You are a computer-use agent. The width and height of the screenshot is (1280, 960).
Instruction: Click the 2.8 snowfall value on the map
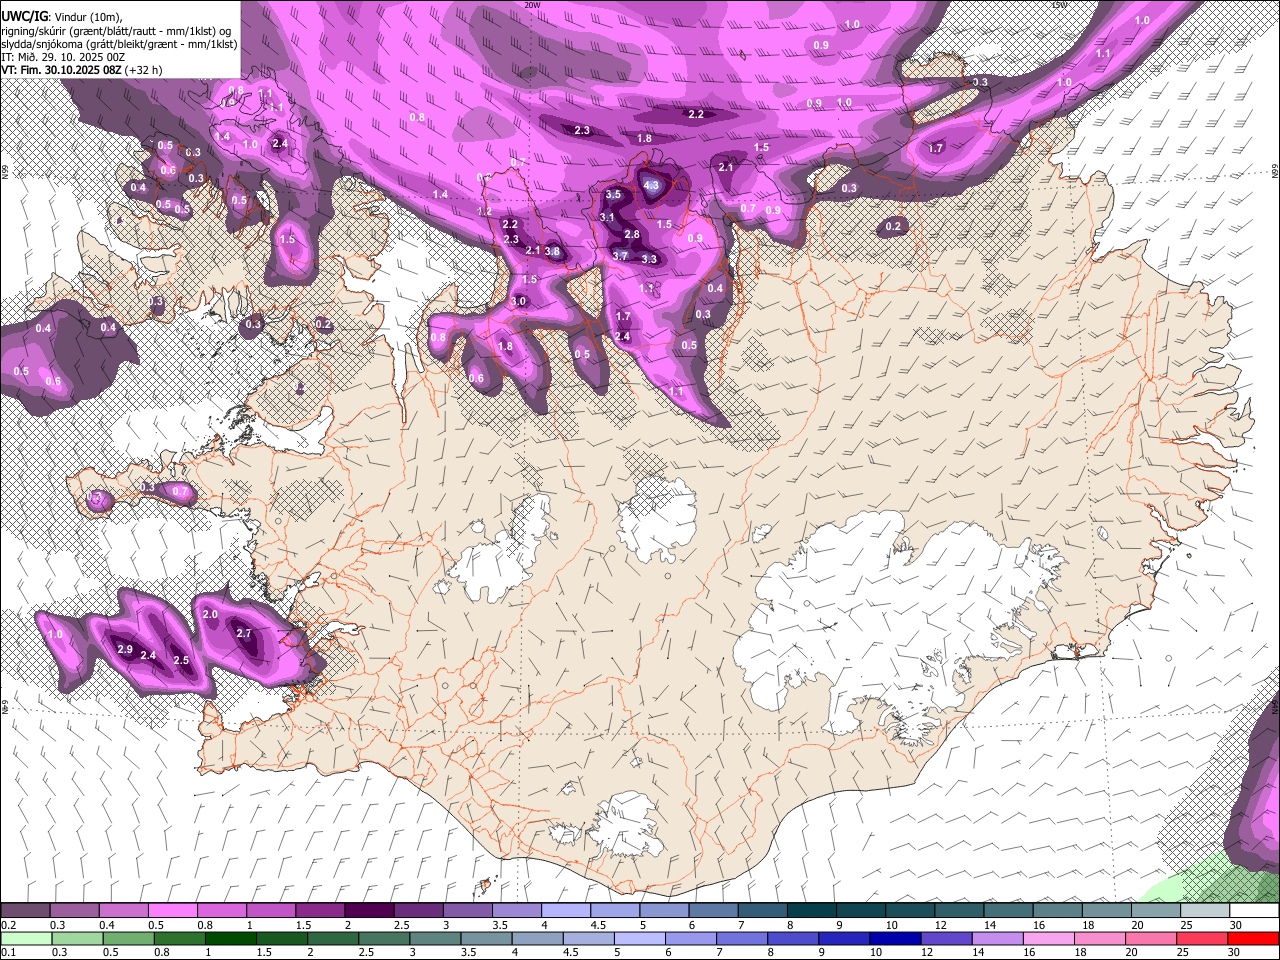632,235
